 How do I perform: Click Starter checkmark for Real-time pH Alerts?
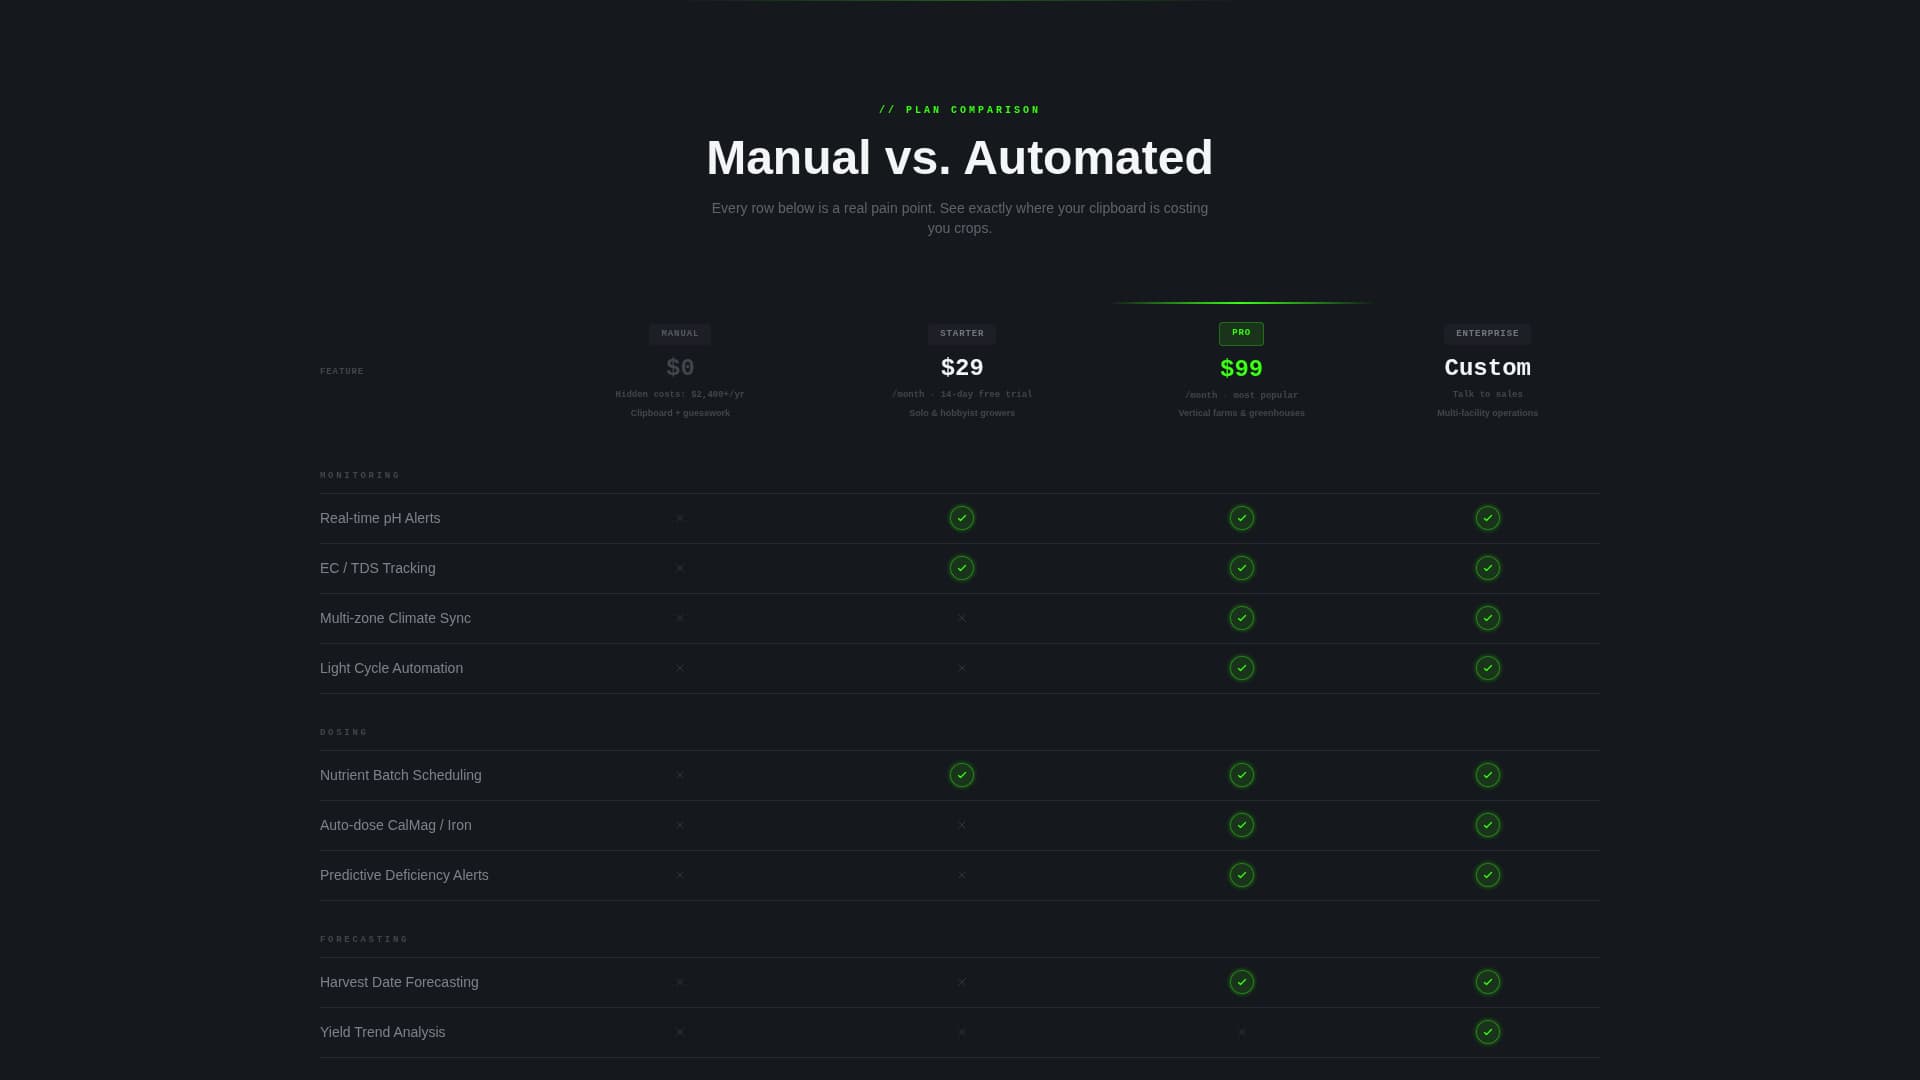[x=961, y=518]
